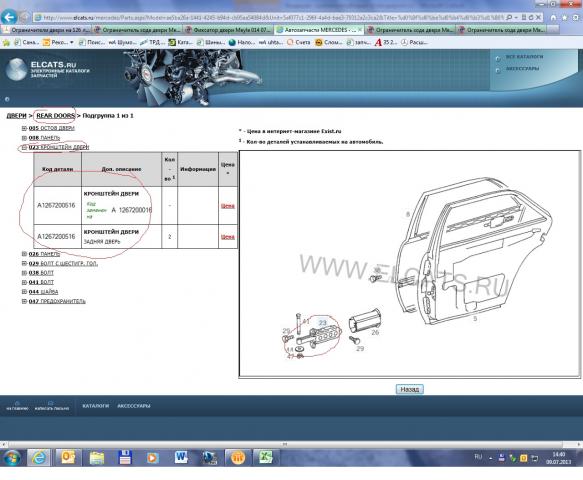Click the ELCATS.RU logo
The height and width of the screenshot is (480, 583).
coord(47,69)
